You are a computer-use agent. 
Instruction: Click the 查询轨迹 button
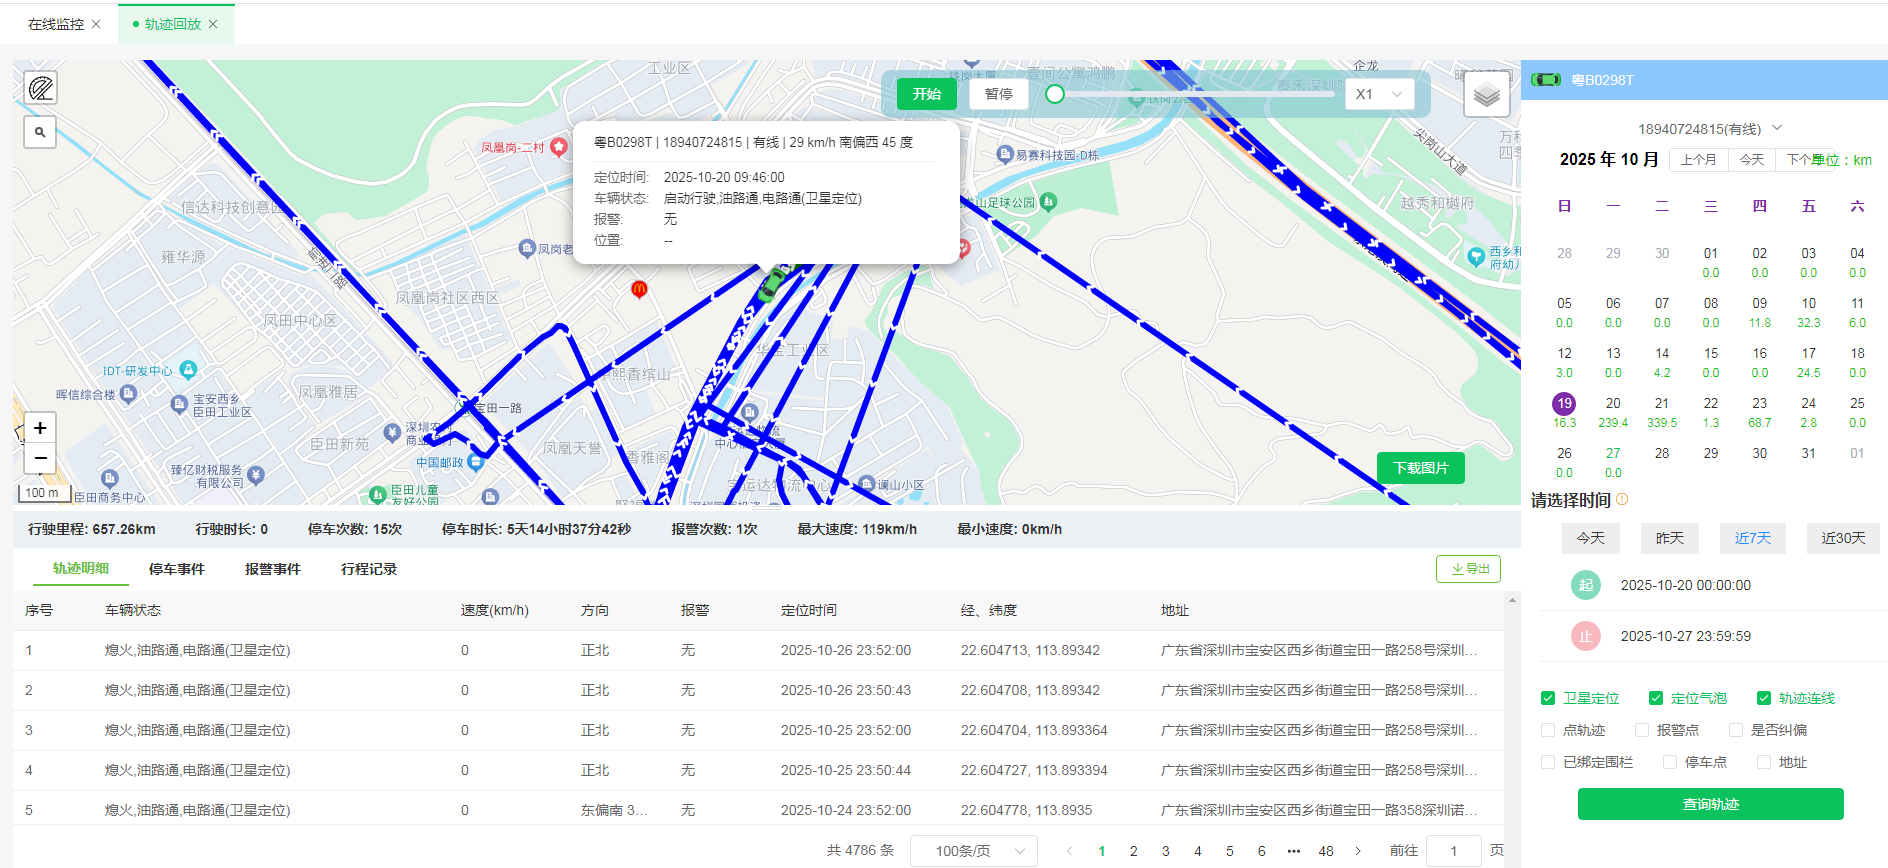(x=1710, y=804)
